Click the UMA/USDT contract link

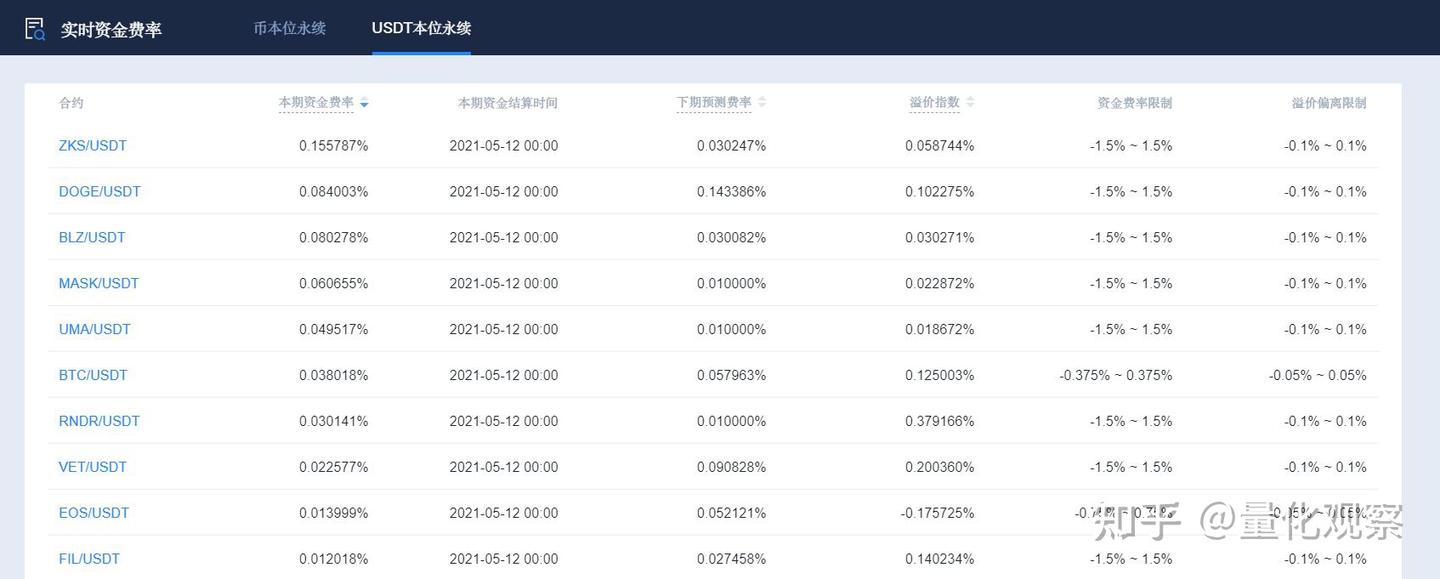point(94,328)
